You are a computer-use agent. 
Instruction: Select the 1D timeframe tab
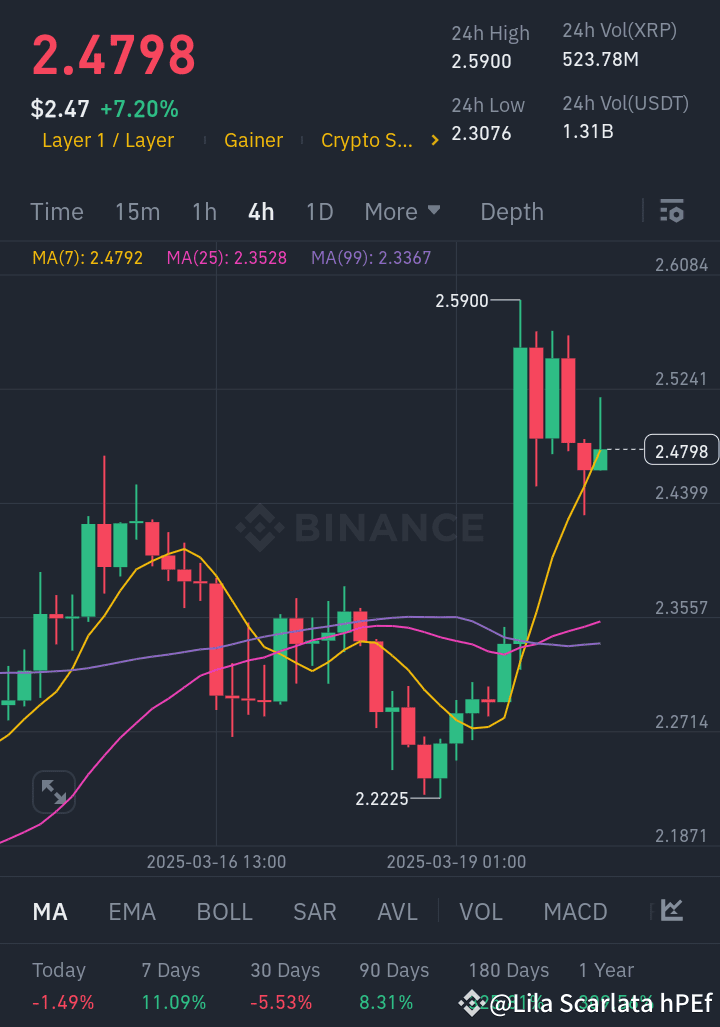[319, 211]
